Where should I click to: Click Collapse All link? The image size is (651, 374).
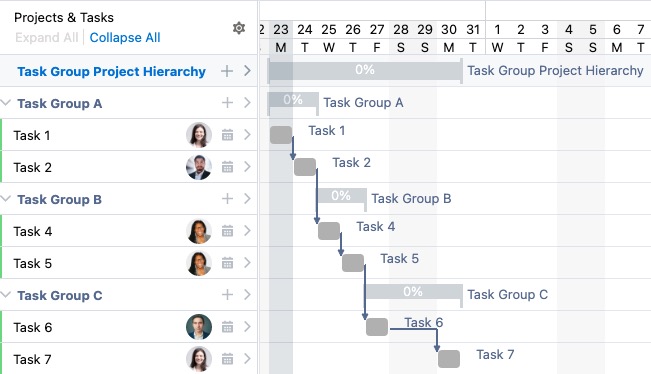click(125, 37)
